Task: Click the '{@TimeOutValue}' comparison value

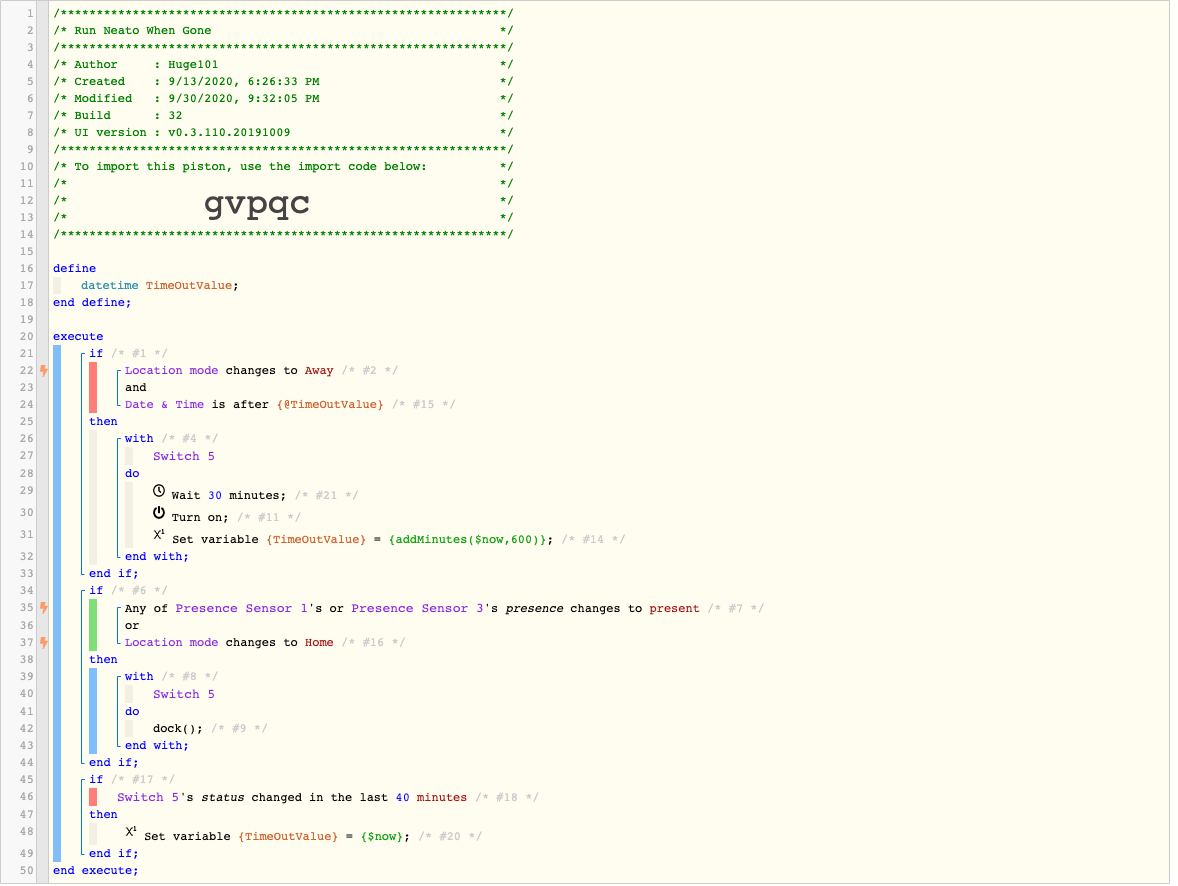Action: [330, 404]
